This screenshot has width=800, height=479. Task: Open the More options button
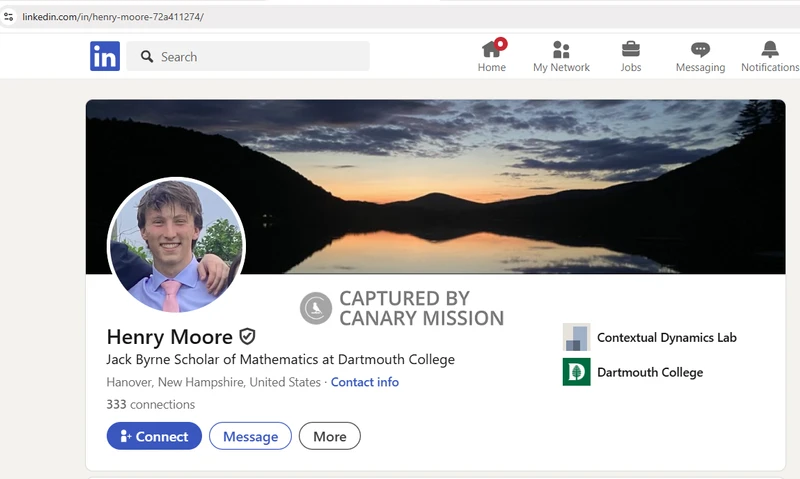coord(330,436)
